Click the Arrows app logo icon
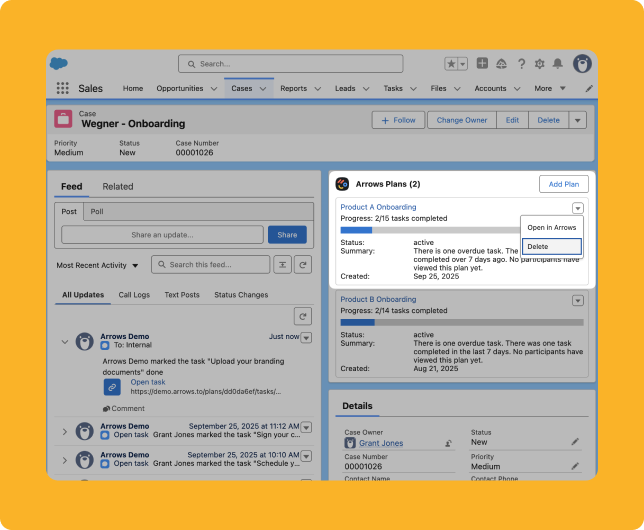 343,184
